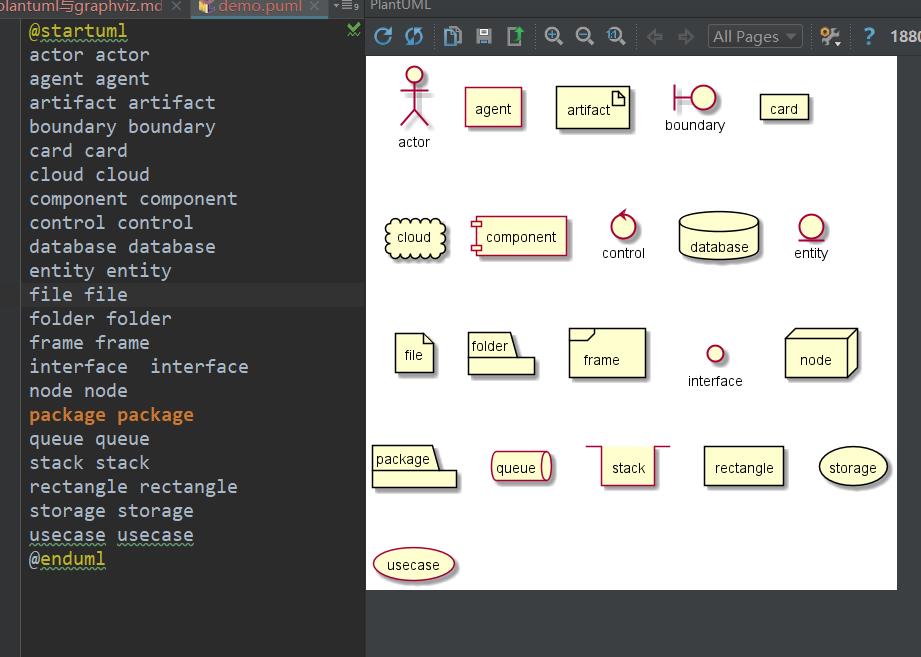Copy the diagram to clipboard
This screenshot has height=657, width=921.
pyautogui.click(x=452, y=37)
